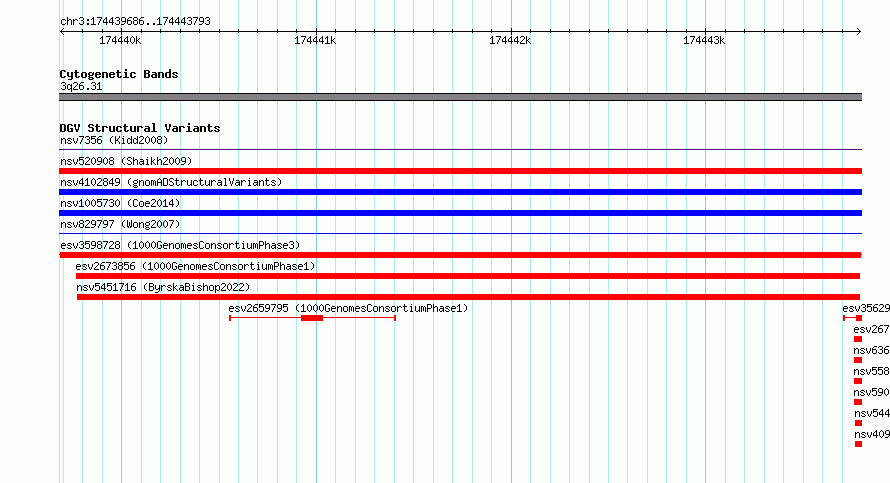Click the right arrowhead of the ruler

coord(859,31)
